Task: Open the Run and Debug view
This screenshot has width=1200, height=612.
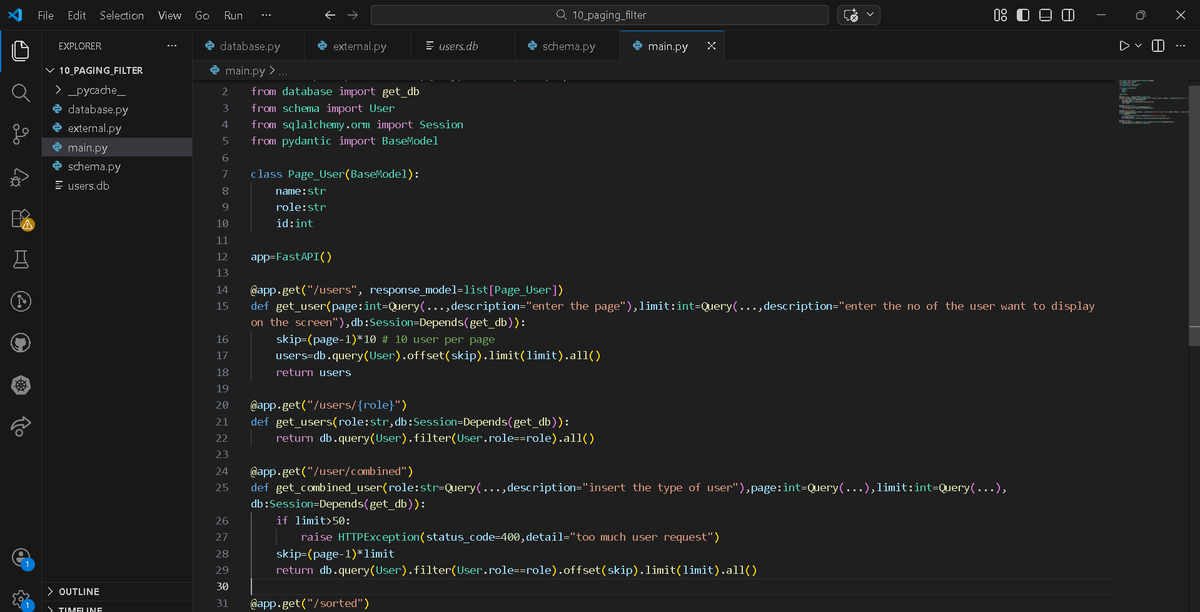Action: (x=22, y=177)
